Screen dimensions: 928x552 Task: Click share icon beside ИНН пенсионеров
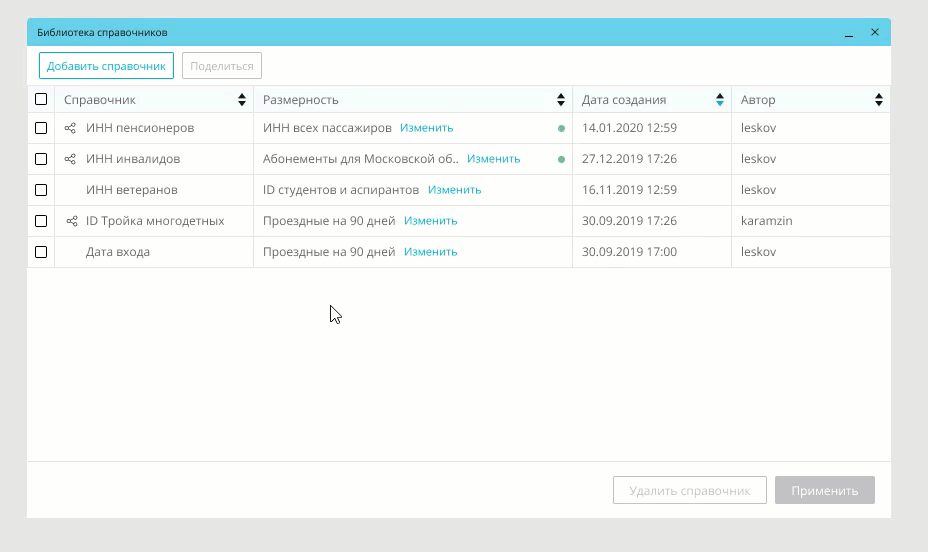pos(70,128)
